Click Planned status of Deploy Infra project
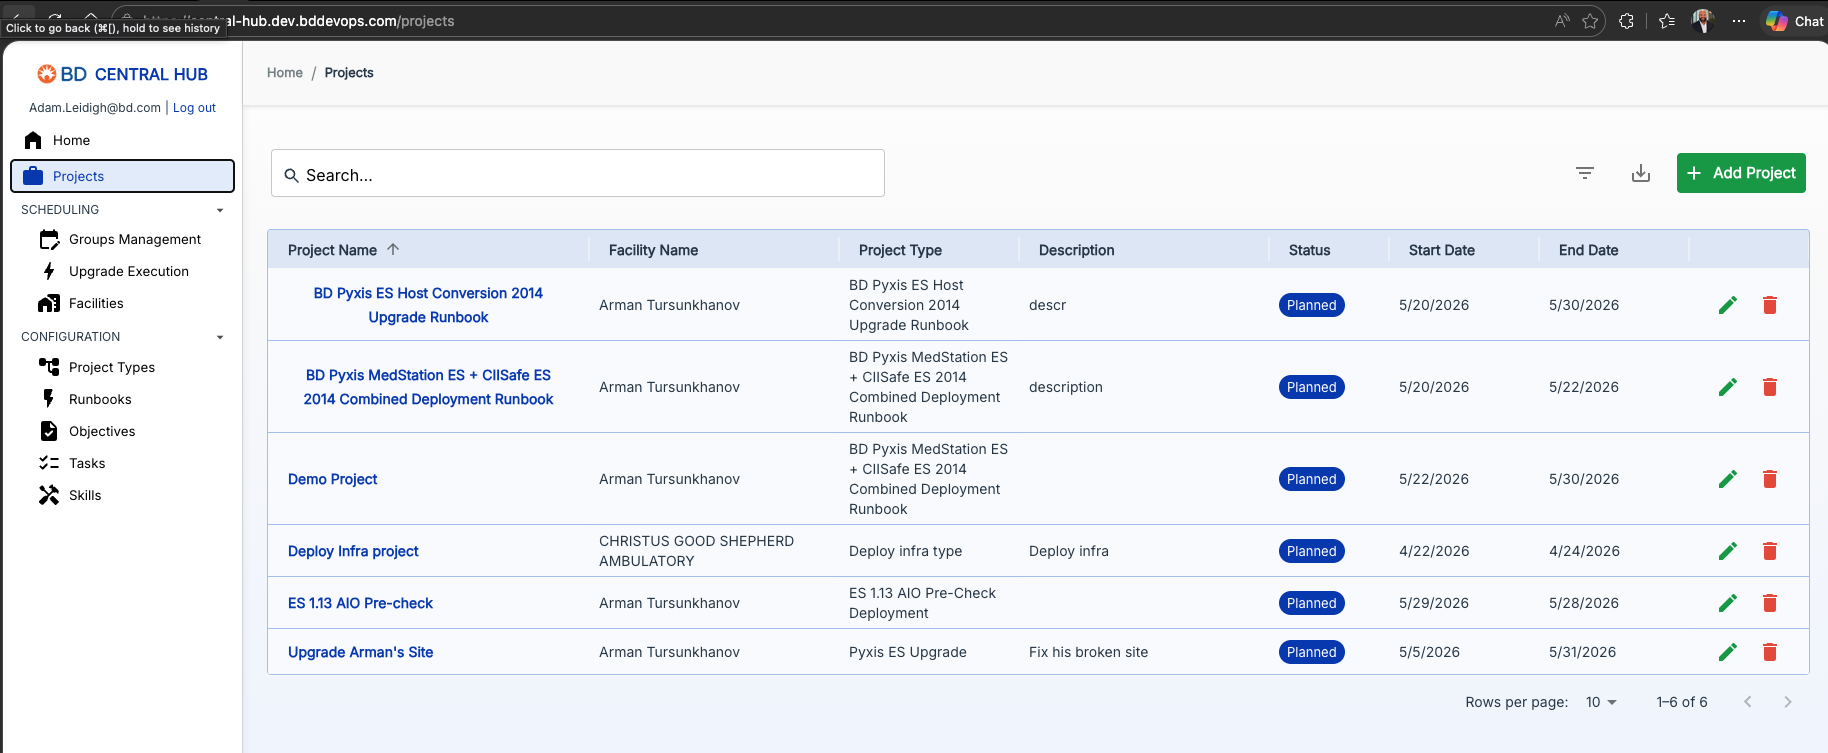Image resolution: width=1828 pixels, height=753 pixels. click(1311, 551)
